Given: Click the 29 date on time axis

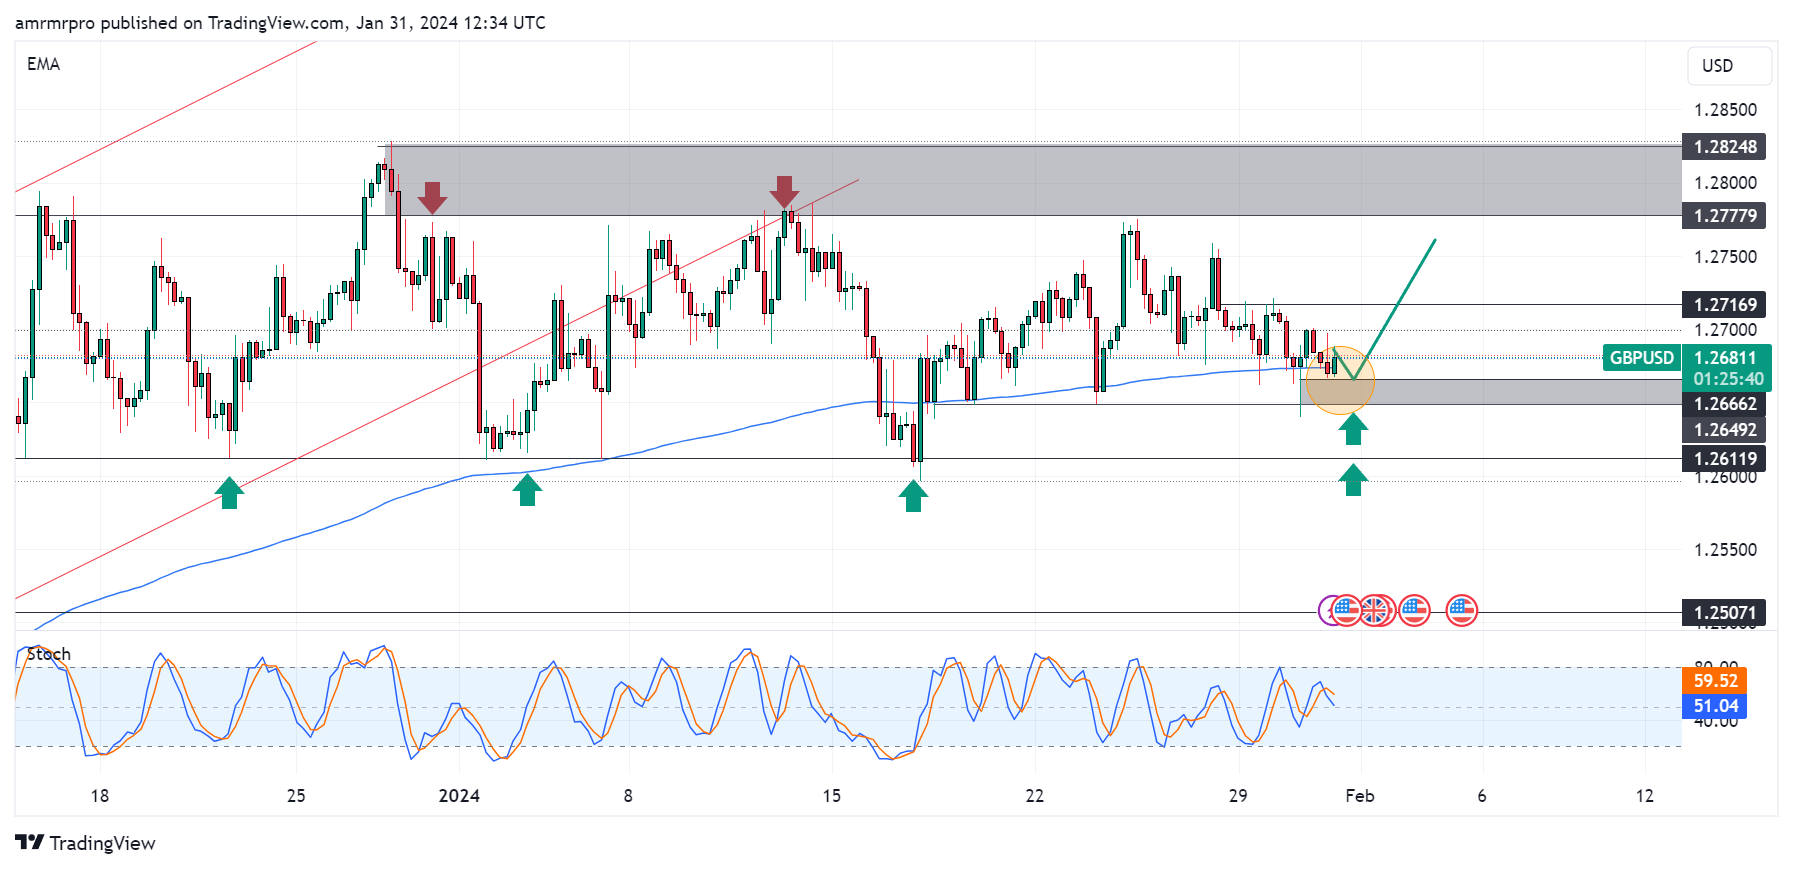Looking at the screenshot, I should pos(1238,796).
